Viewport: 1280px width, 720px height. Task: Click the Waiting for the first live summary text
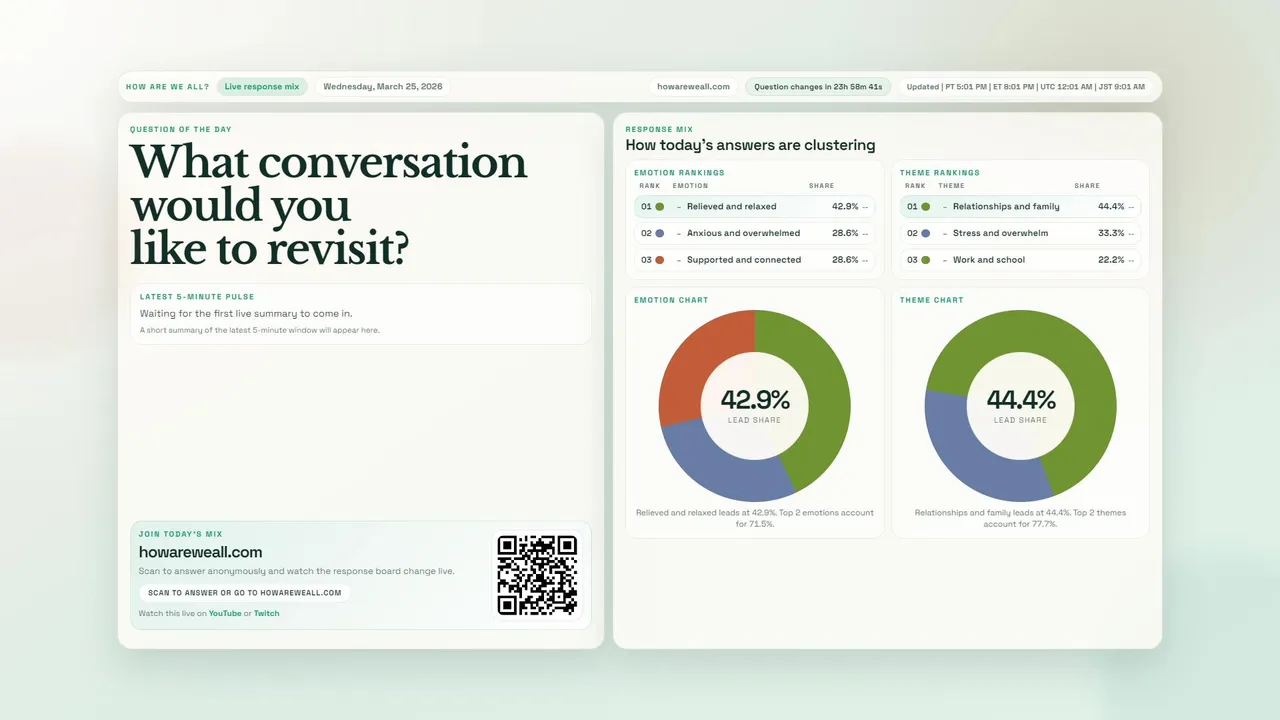coord(246,314)
